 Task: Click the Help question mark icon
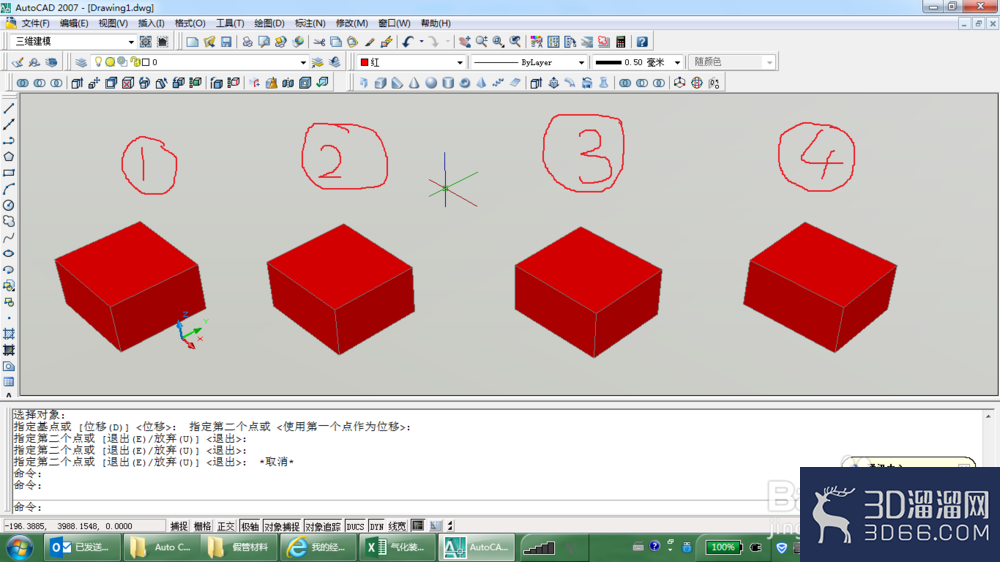click(x=642, y=42)
